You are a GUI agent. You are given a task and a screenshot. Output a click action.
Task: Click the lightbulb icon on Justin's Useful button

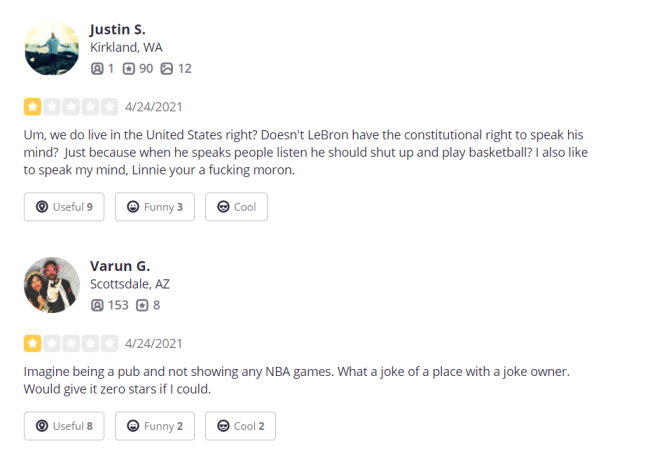[x=42, y=206]
